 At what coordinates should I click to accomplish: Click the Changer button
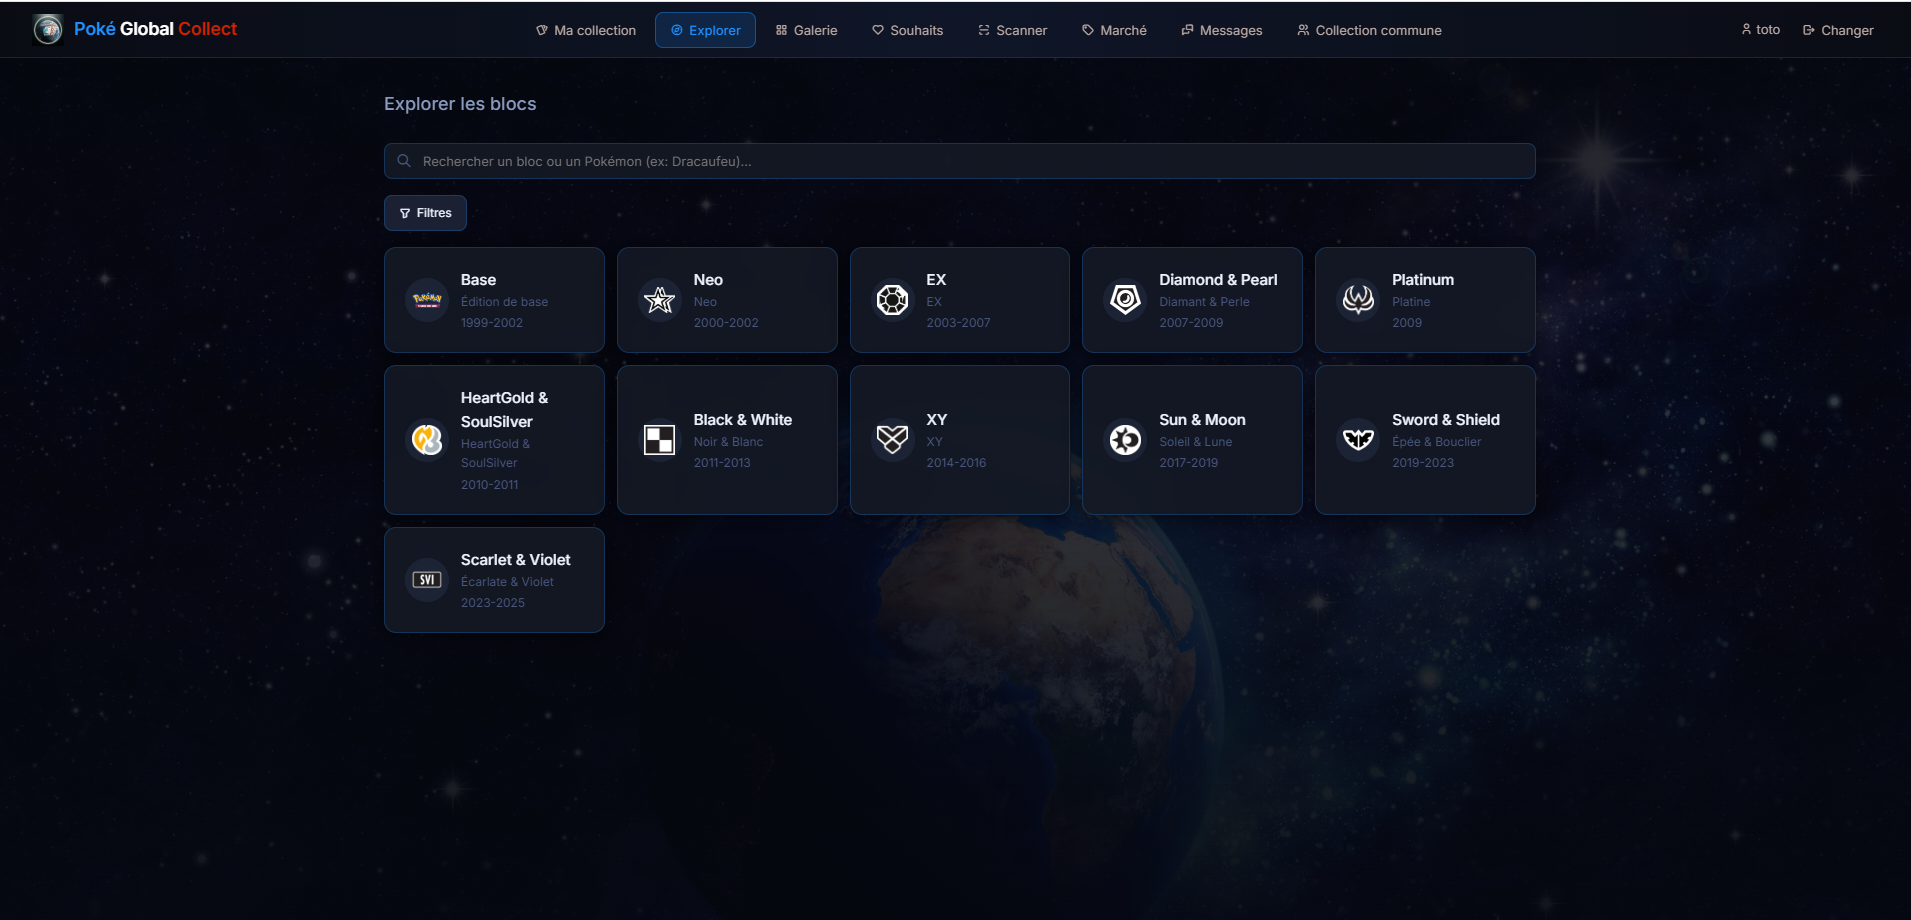pos(1838,30)
